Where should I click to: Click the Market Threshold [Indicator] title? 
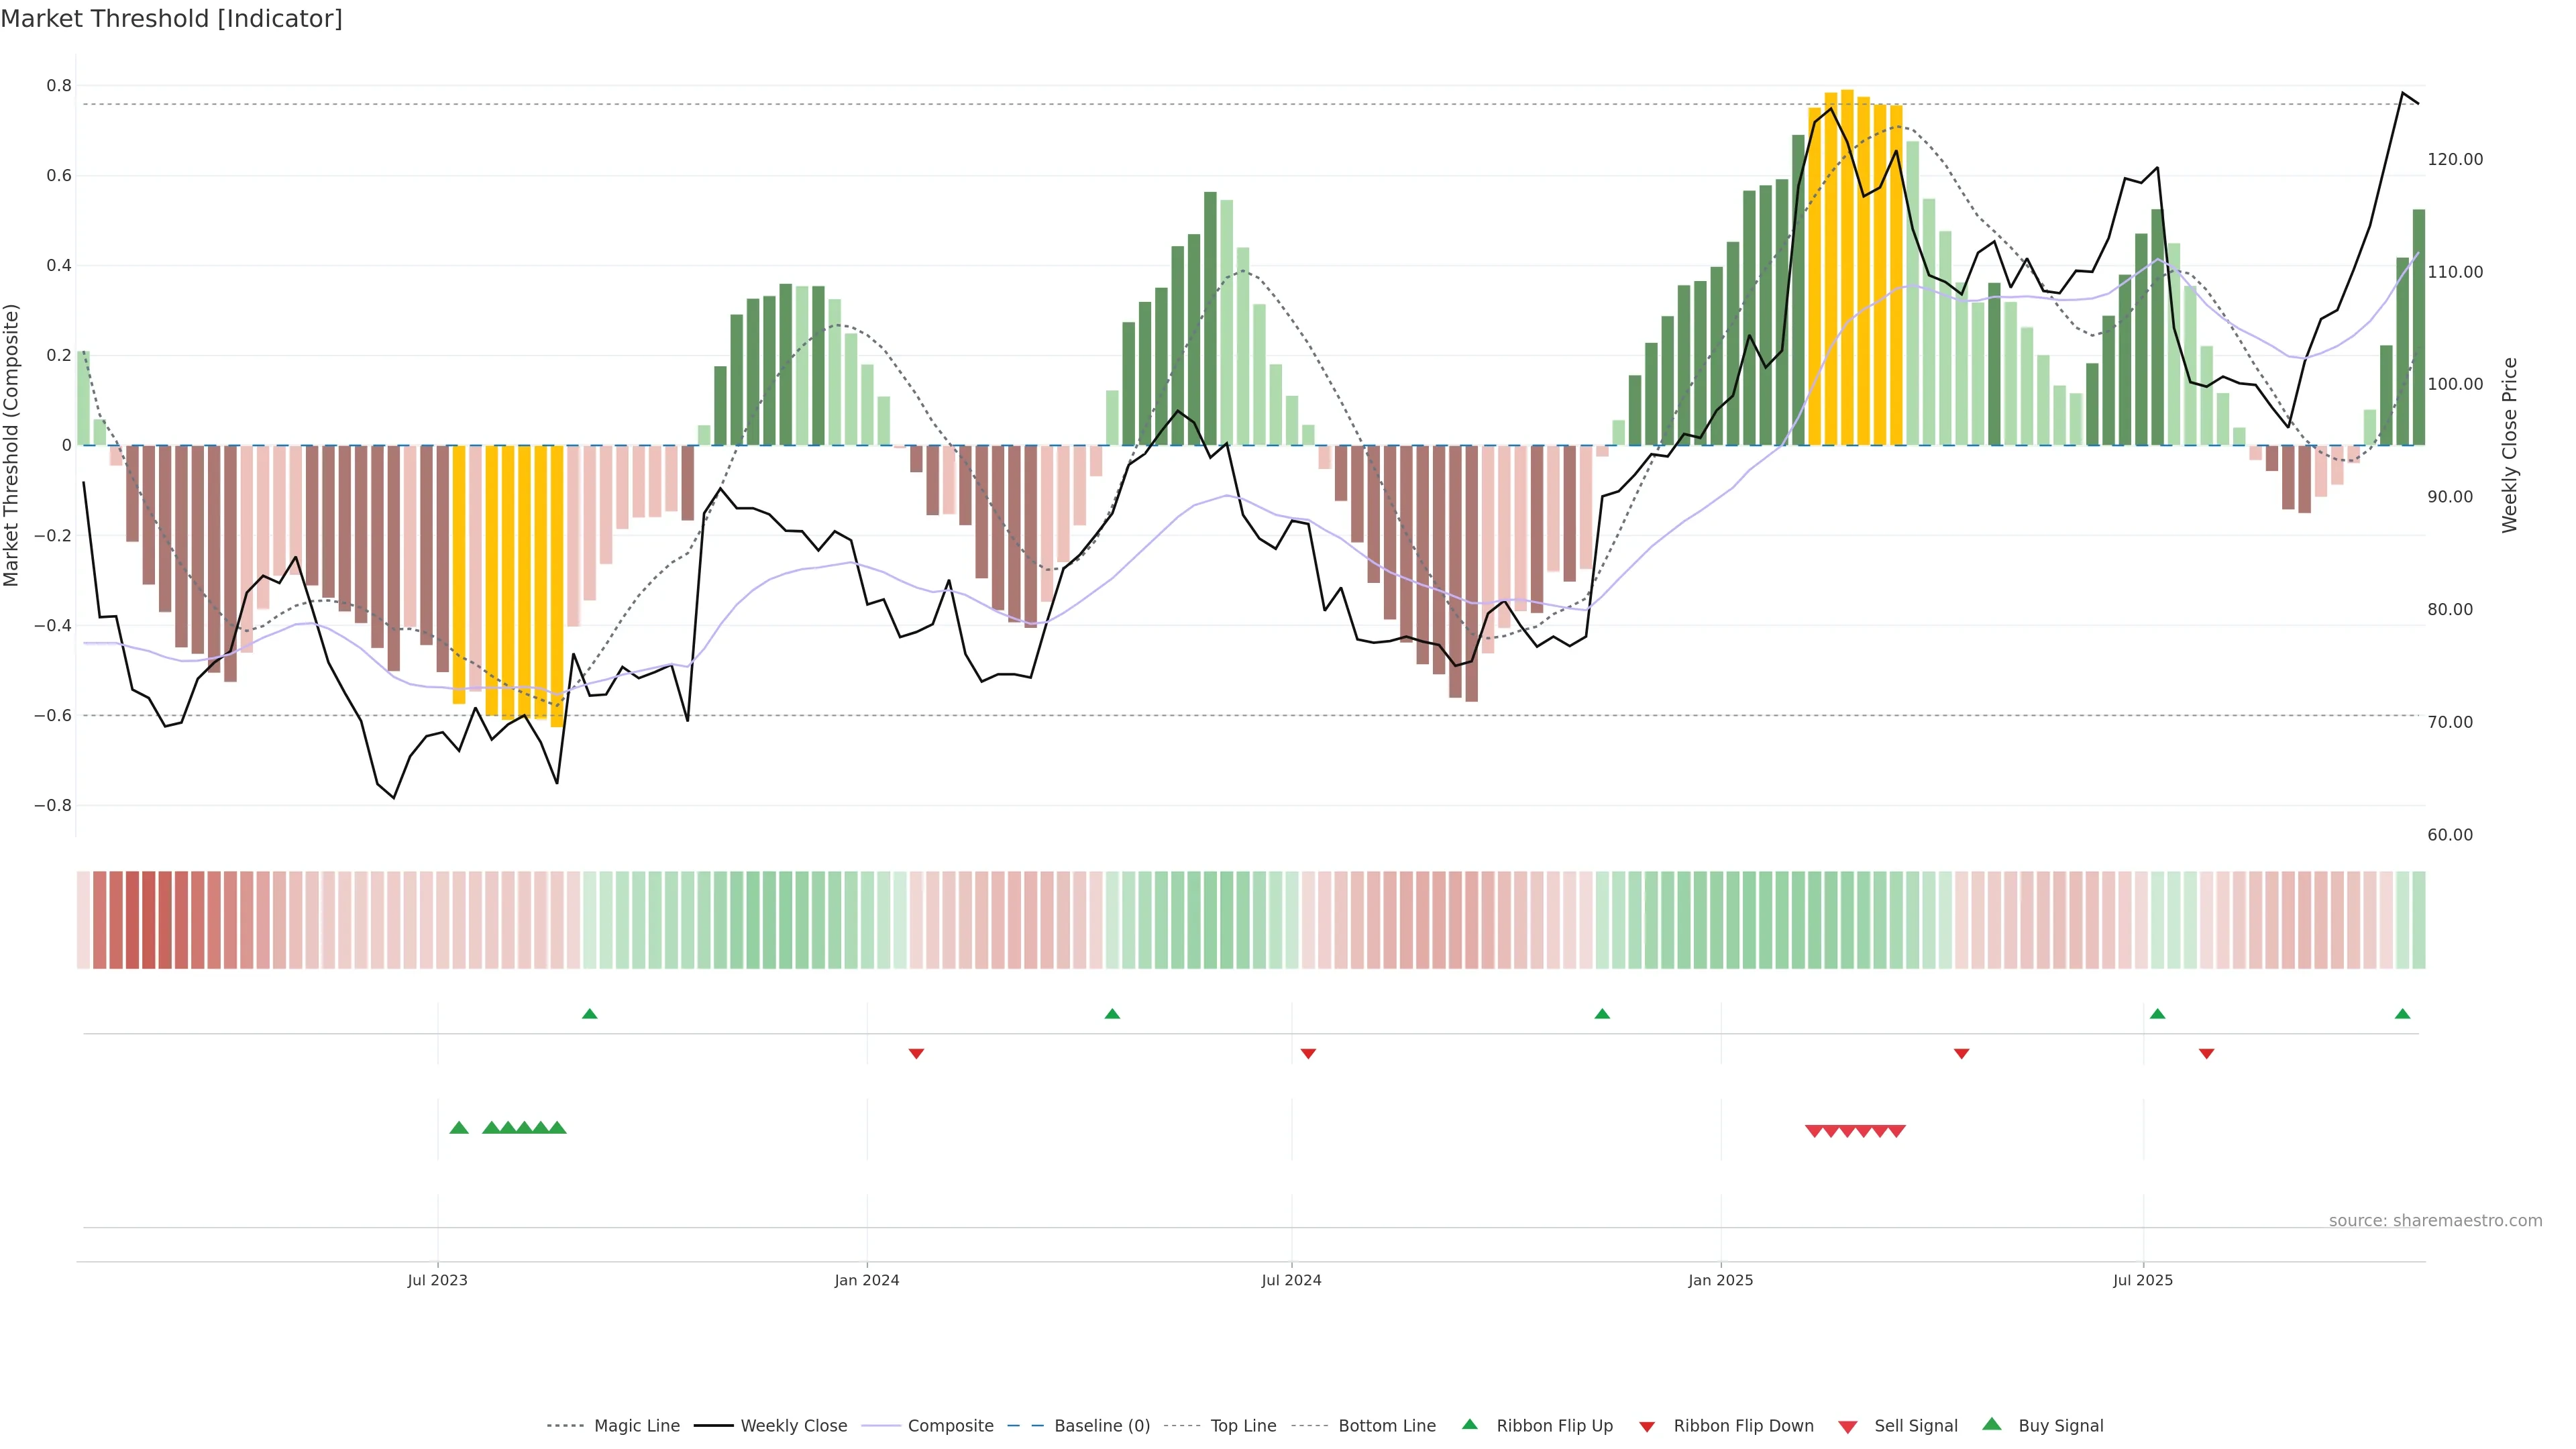pos(171,19)
